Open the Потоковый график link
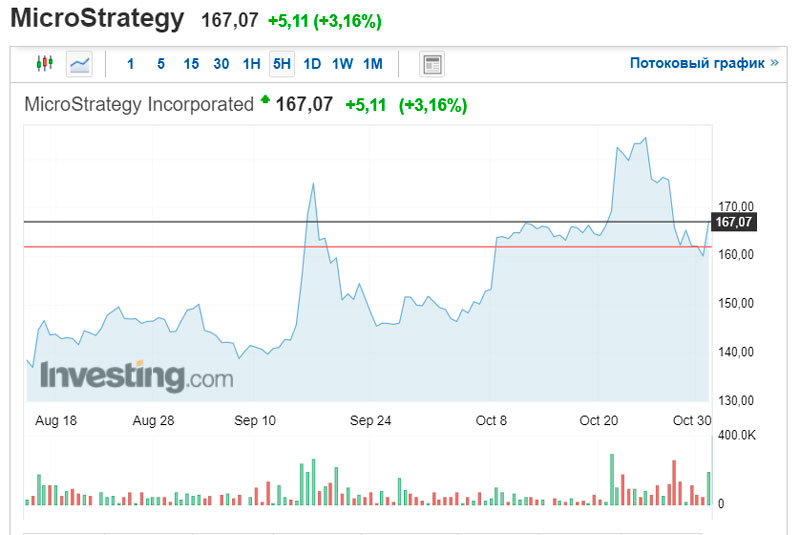Screen dimensions: 800x535 tap(696, 63)
